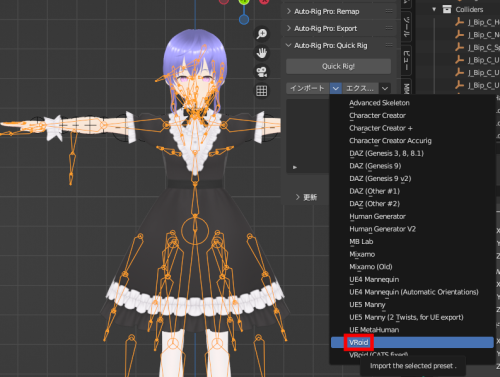Click the viewport zoom magnifier icon
The height and width of the screenshot is (377, 500).
pos(262,34)
